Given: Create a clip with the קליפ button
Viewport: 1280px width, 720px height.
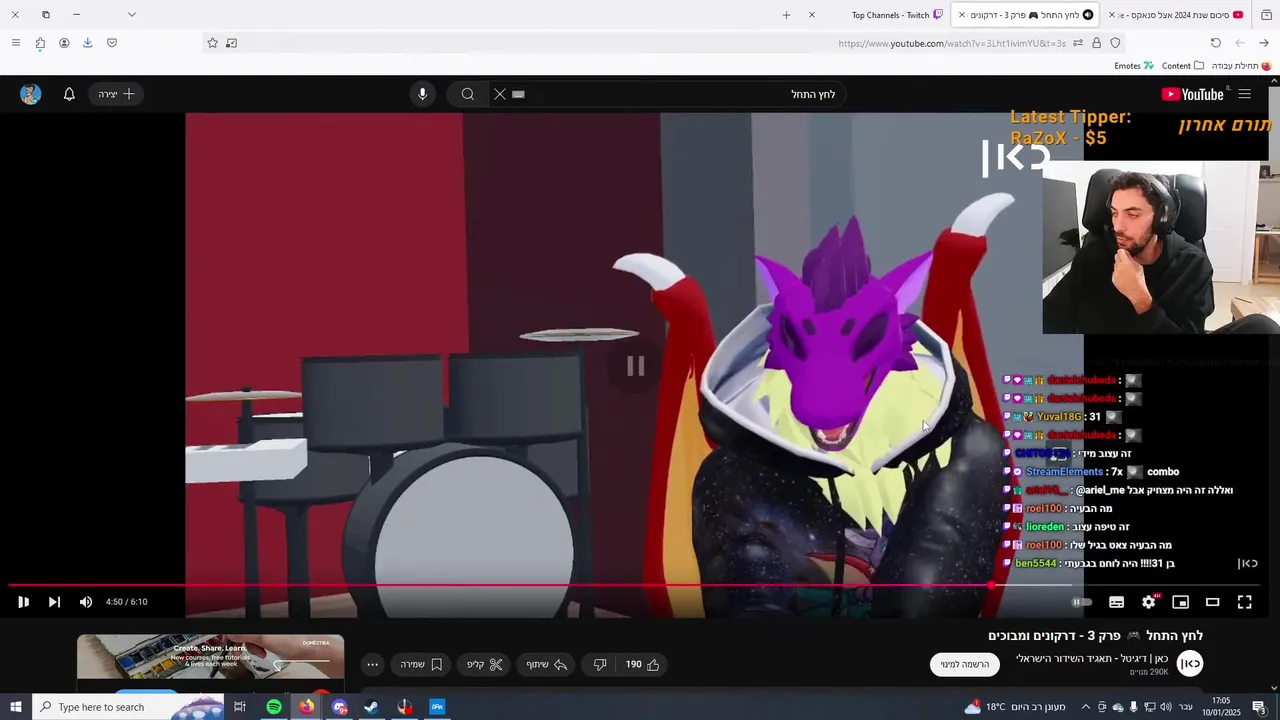Looking at the screenshot, I should [x=485, y=664].
